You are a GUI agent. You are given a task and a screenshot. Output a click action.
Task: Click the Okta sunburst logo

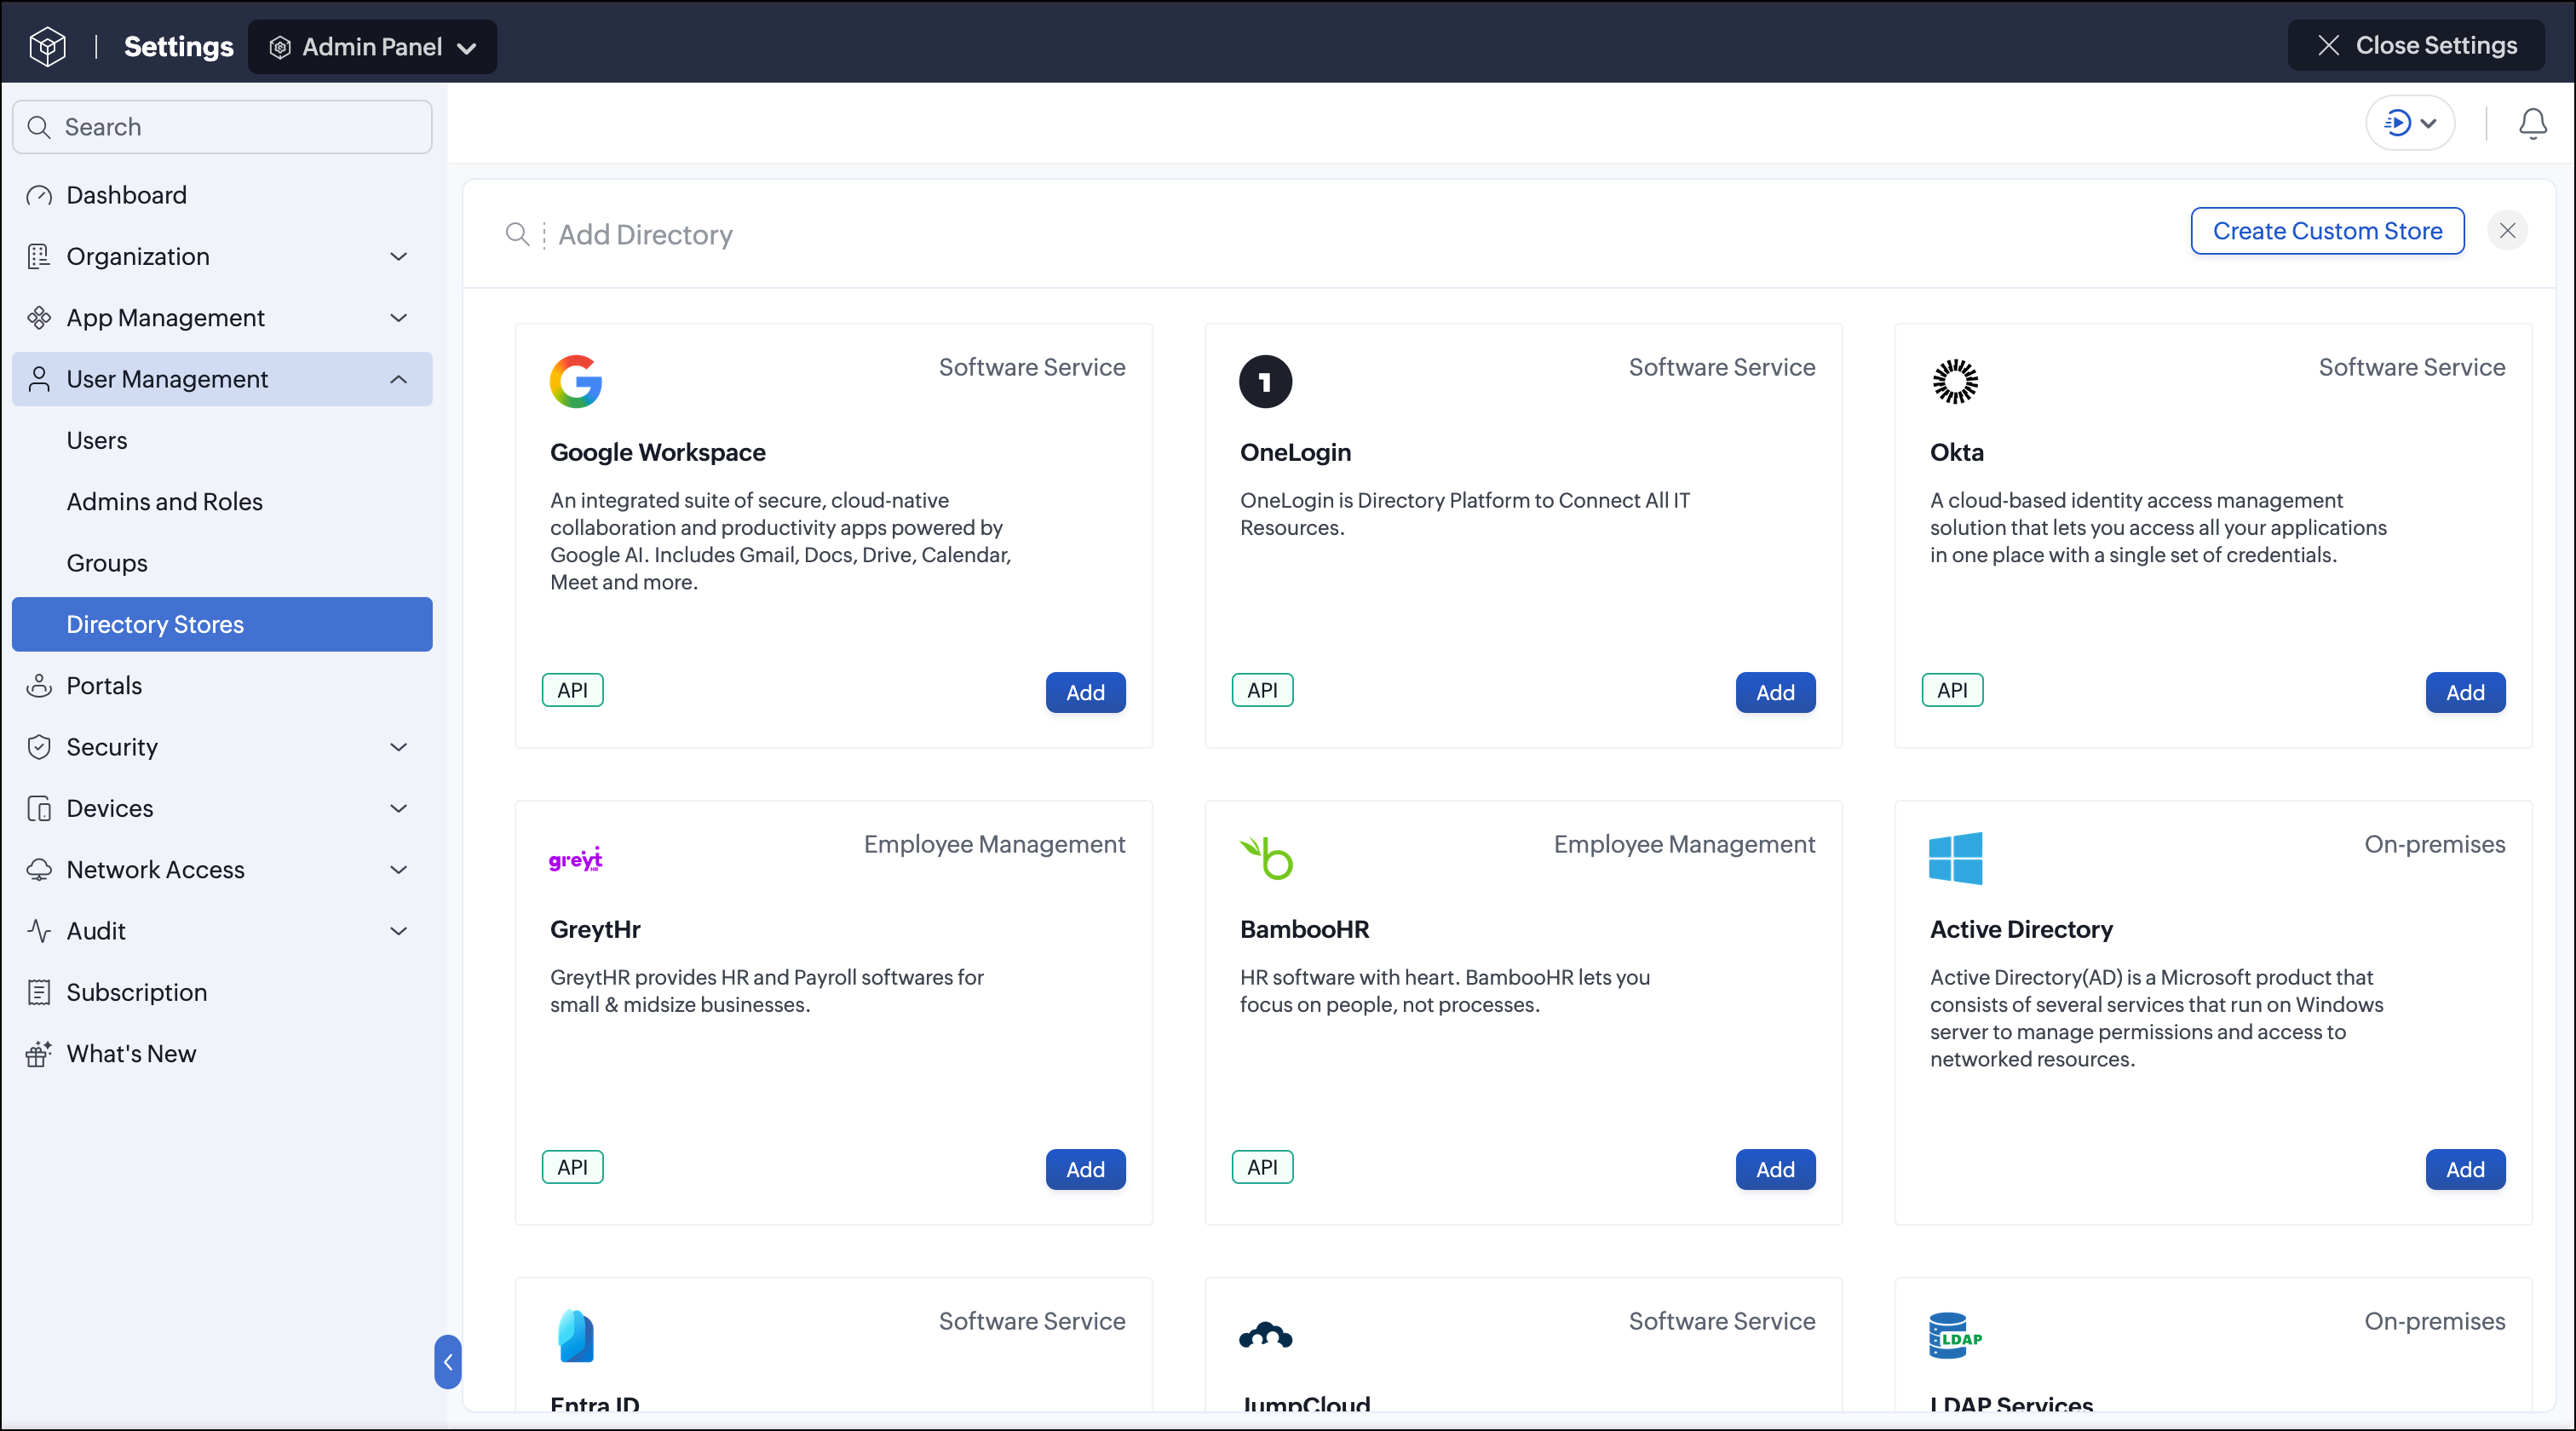(1955, 382)
